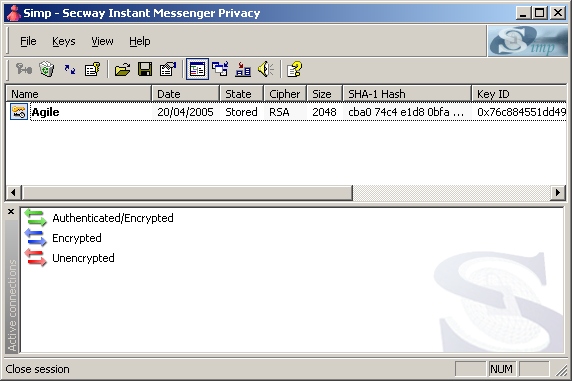Sort keys by the State column header

[x=241, y=94]
